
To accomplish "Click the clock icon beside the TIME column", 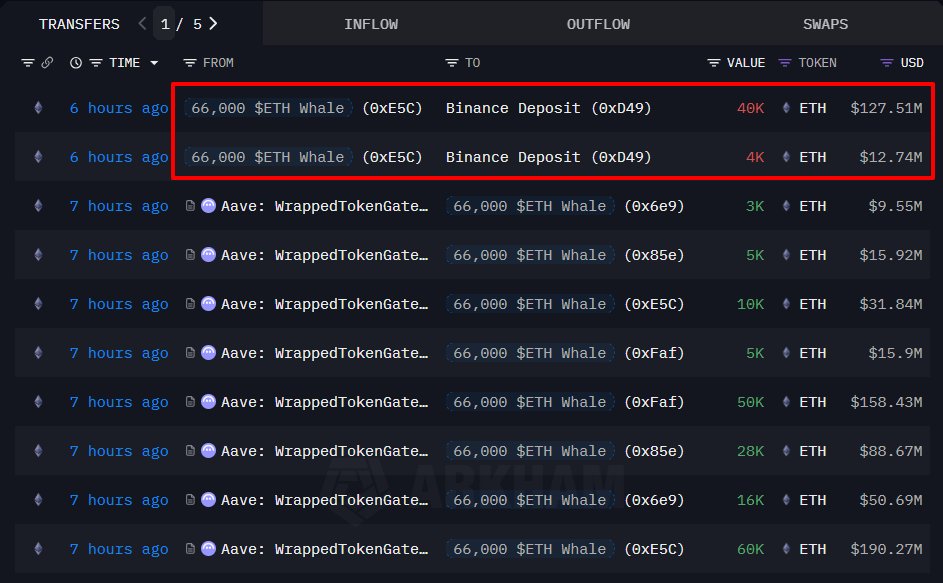I will tap(76, 62).
